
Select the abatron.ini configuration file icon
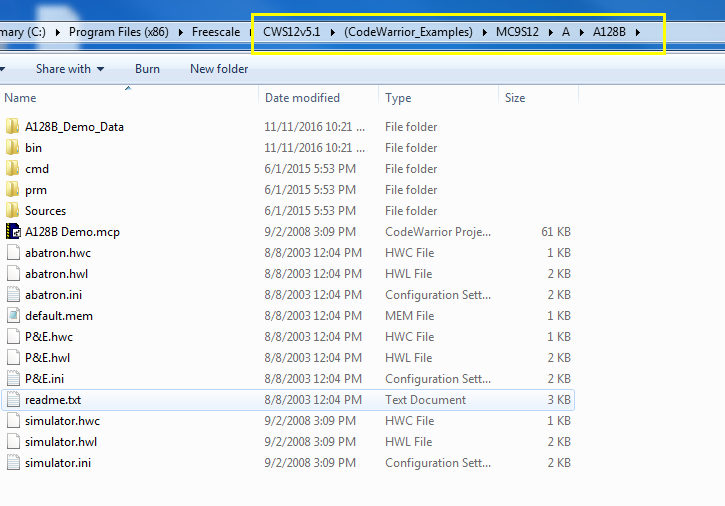coord(13,295)
